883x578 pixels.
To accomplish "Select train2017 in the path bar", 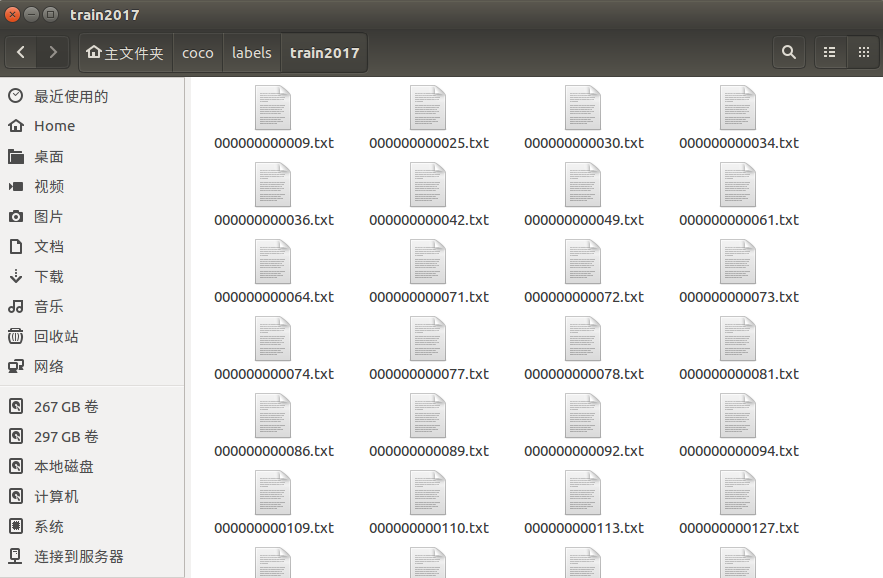I will 324,53.
